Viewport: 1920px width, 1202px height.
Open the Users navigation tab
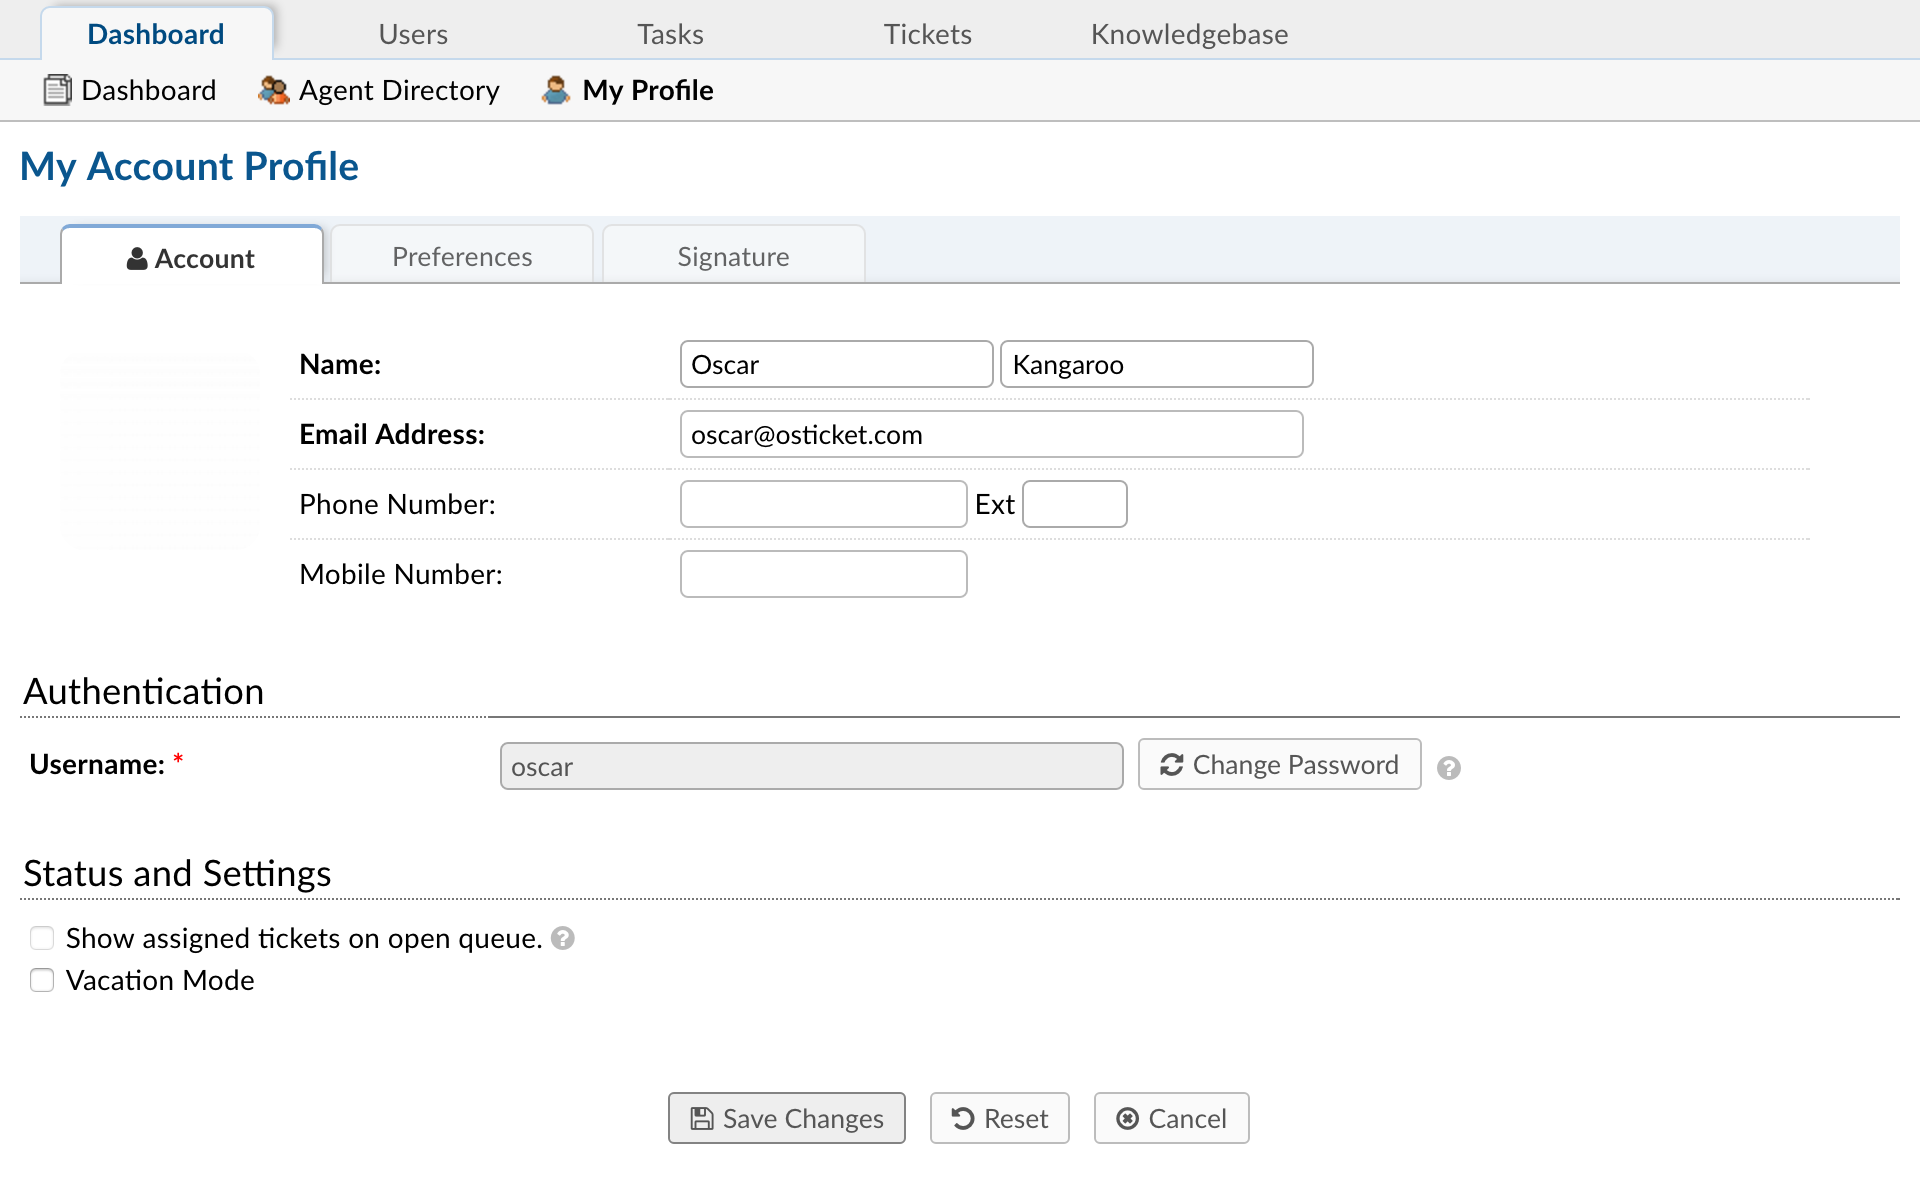[x=413, y=34]
